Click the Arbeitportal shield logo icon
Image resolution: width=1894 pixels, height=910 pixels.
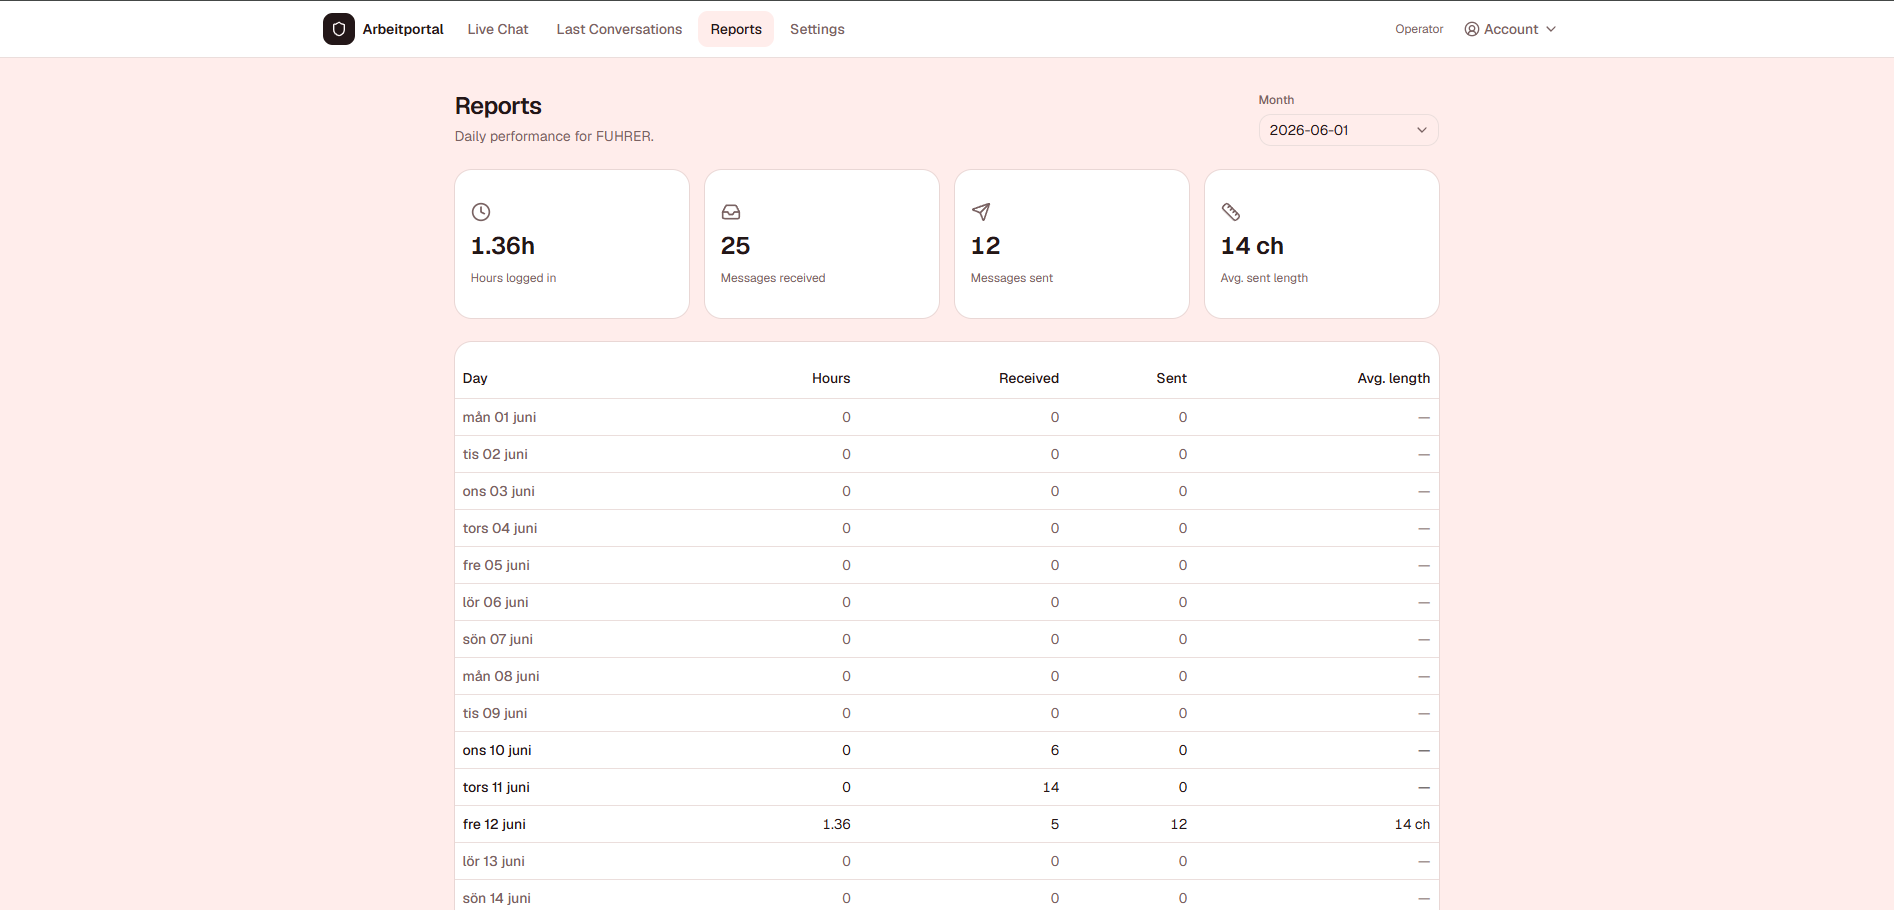coord(339,29)
